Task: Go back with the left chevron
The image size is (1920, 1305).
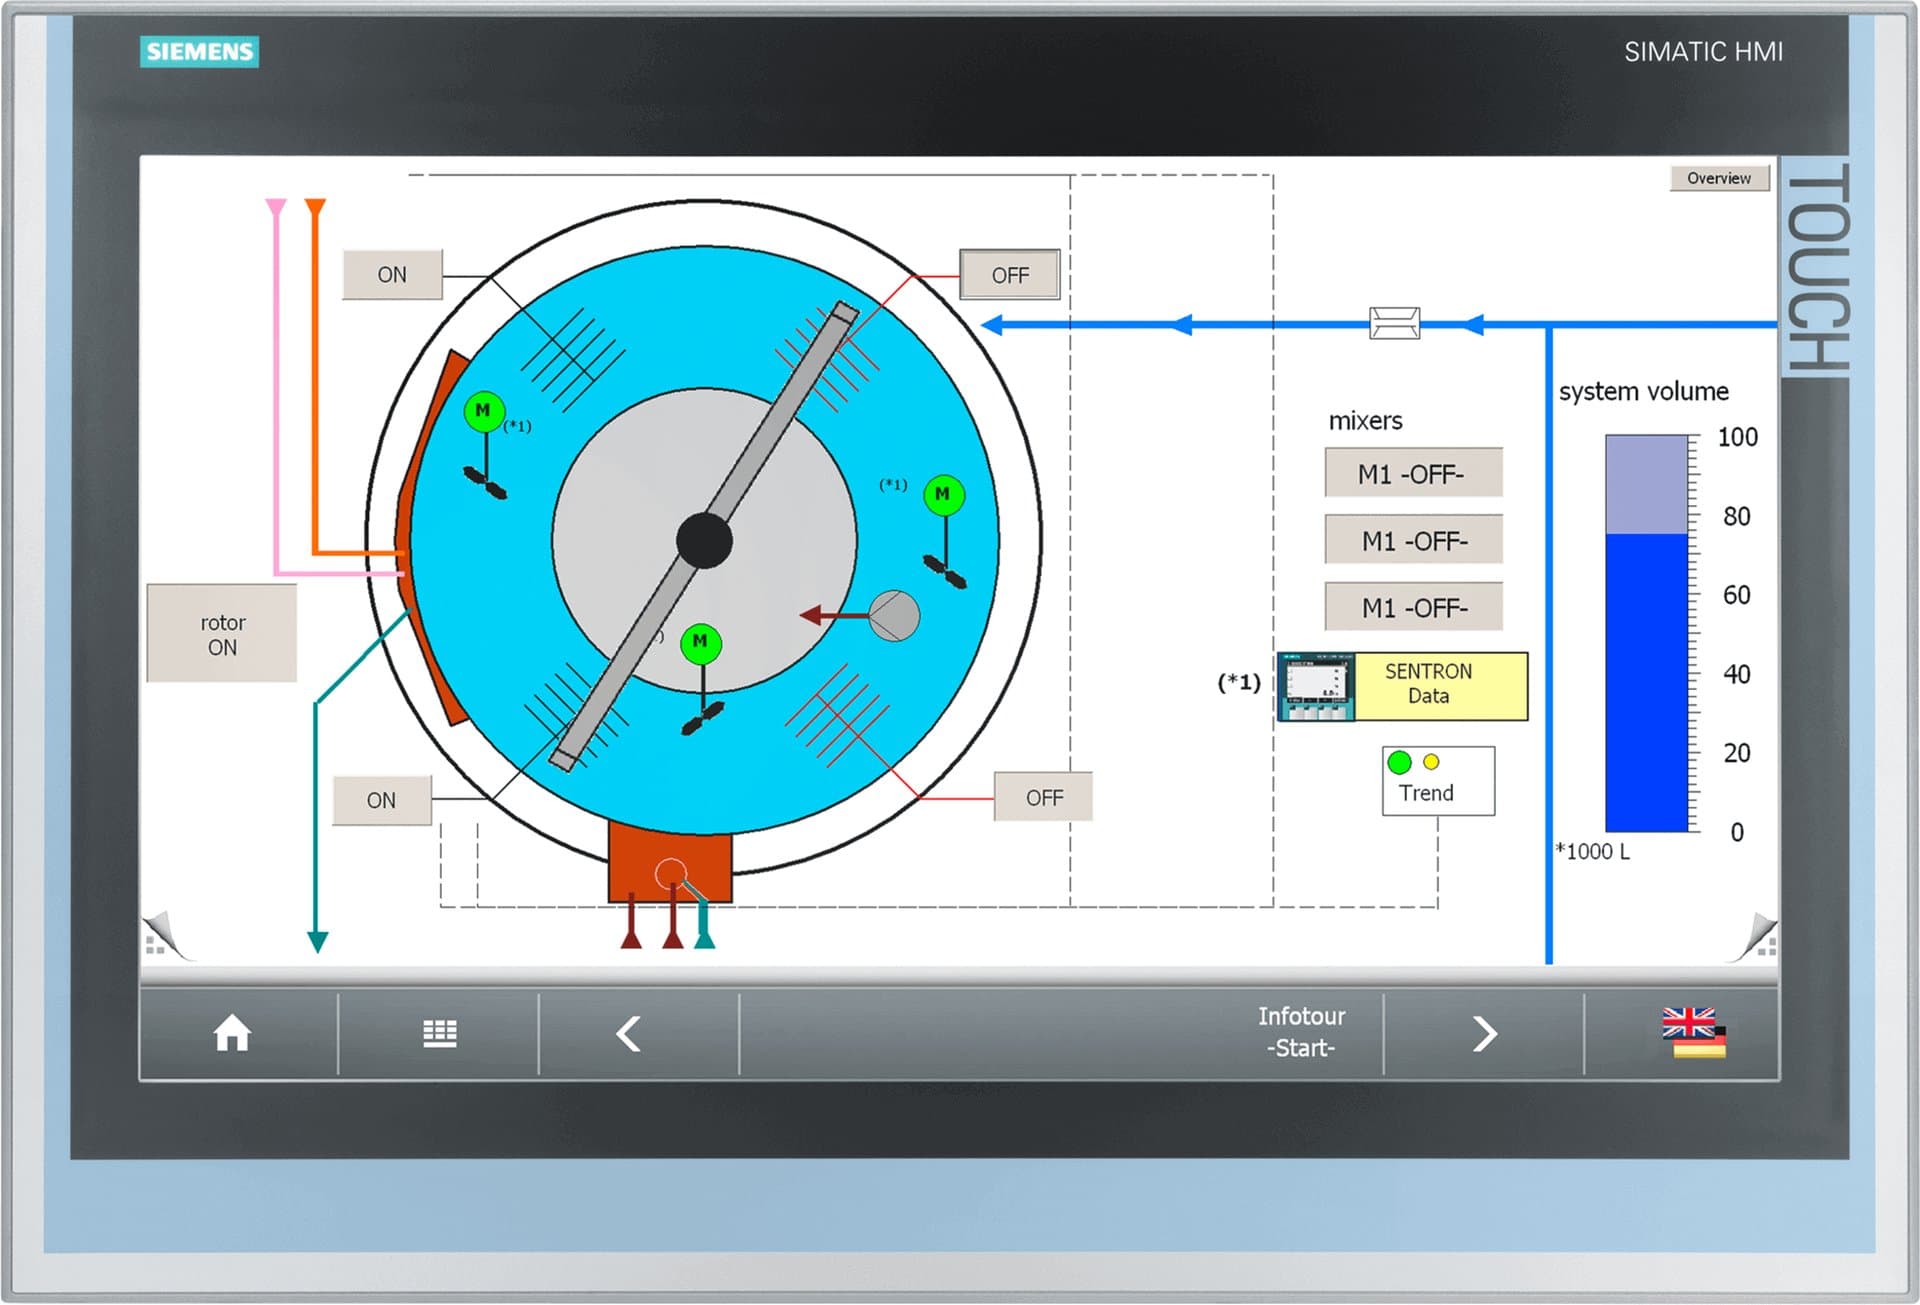Action: [629, 1033]
